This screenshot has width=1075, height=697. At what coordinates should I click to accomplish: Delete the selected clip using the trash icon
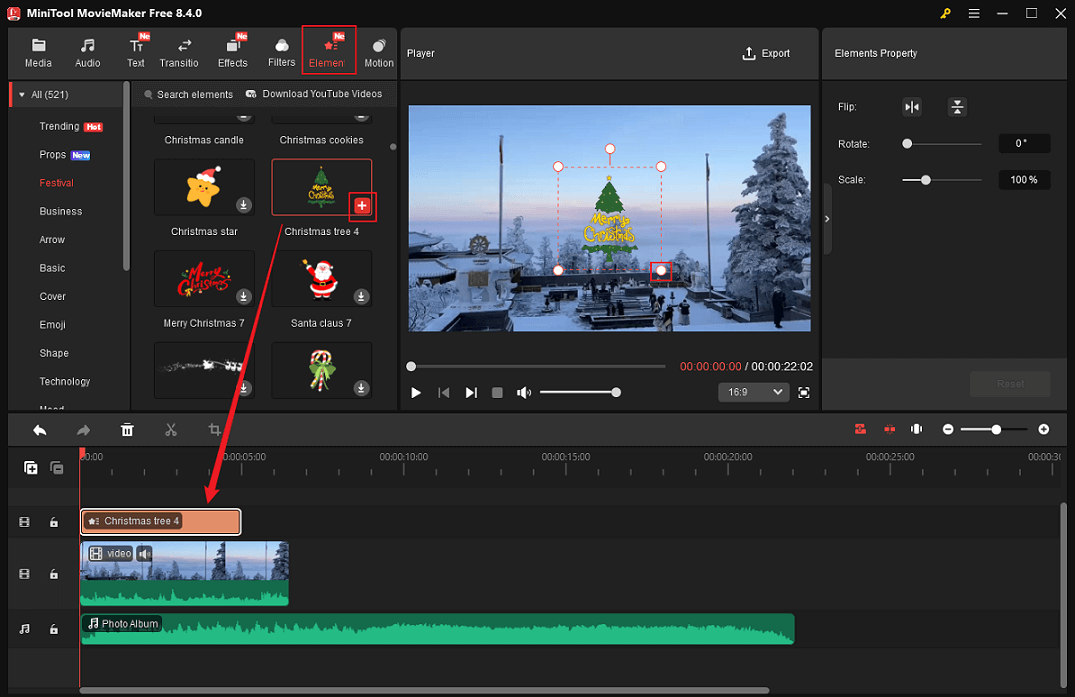pyautogui.click(x=127, y=429)
